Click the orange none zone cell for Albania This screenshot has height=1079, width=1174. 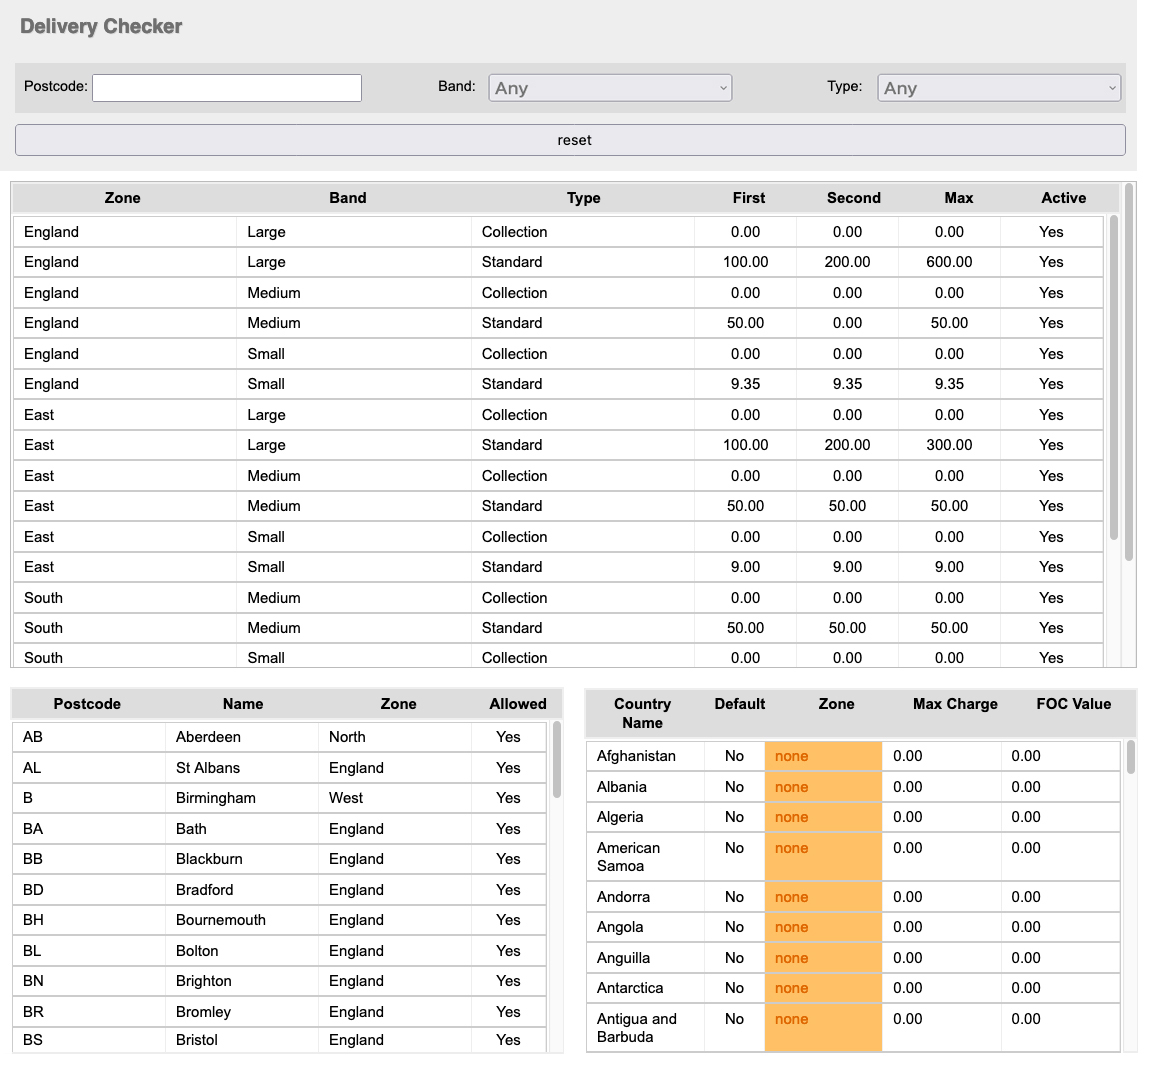point(822,787)
